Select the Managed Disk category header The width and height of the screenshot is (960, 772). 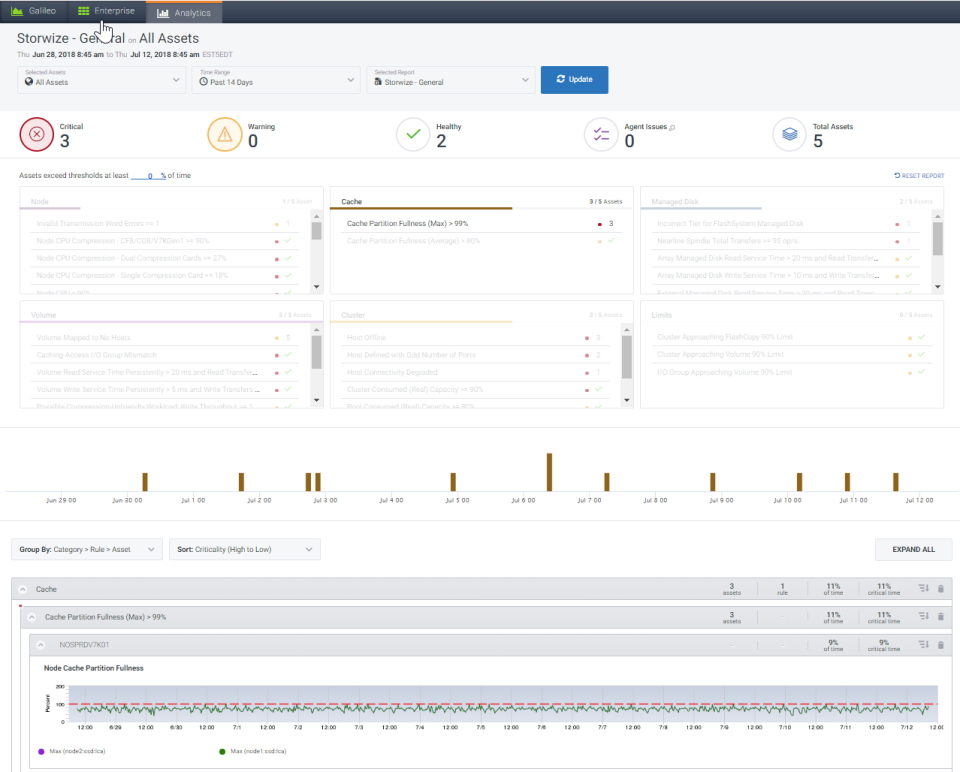792,201
